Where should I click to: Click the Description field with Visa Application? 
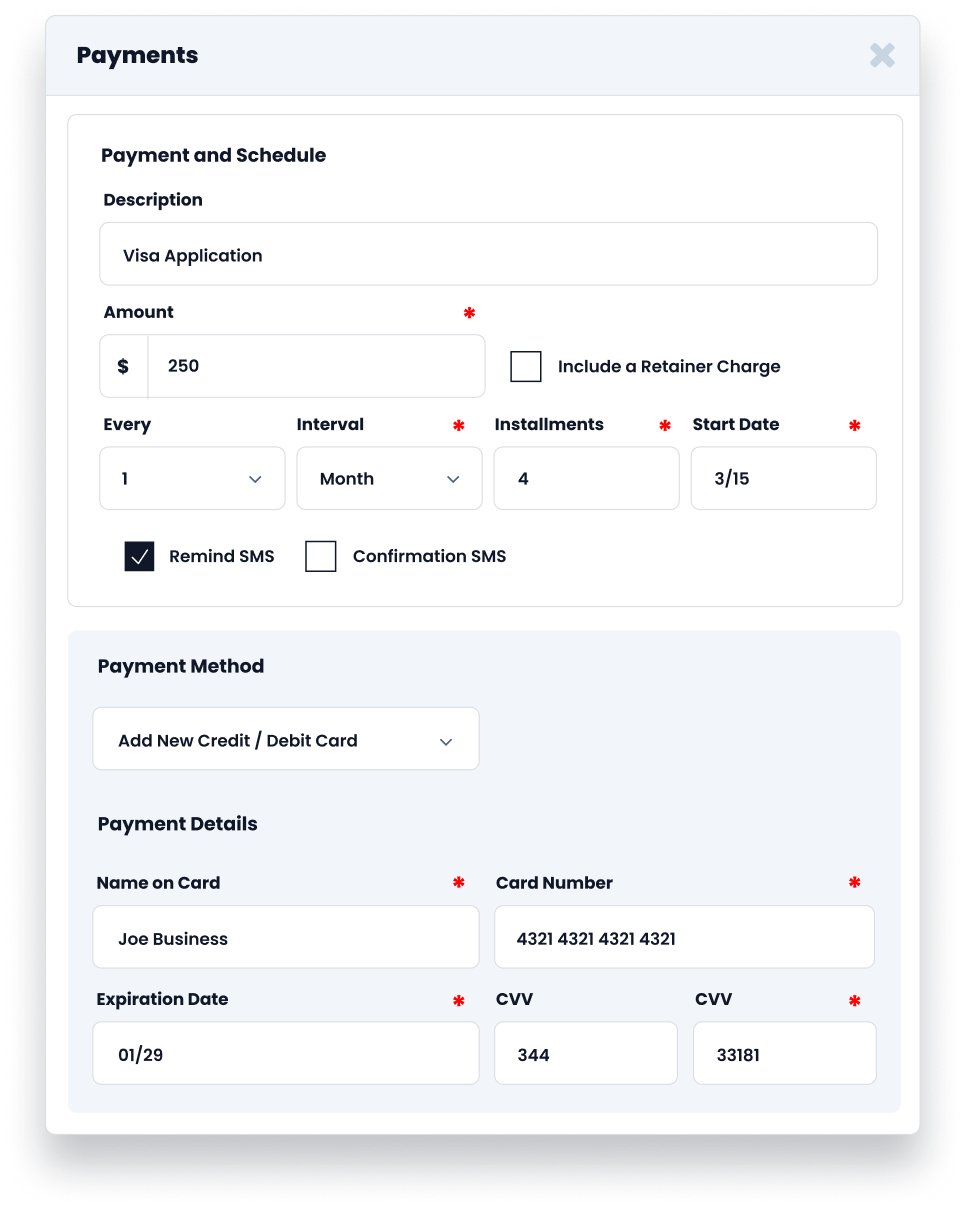pos(488,255)
